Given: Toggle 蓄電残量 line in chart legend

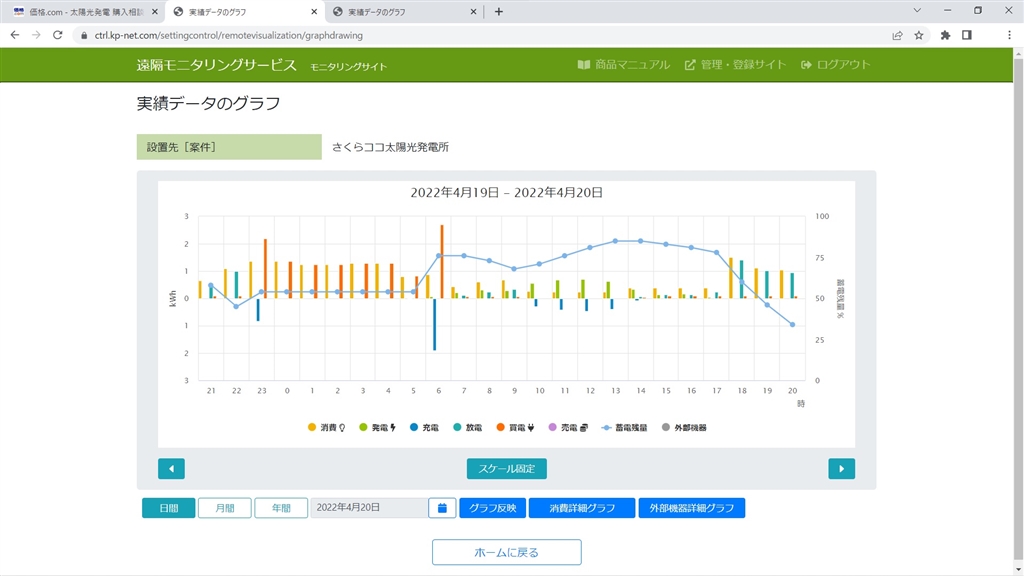Looking at the screenshot, I should [x=624, y=427].
